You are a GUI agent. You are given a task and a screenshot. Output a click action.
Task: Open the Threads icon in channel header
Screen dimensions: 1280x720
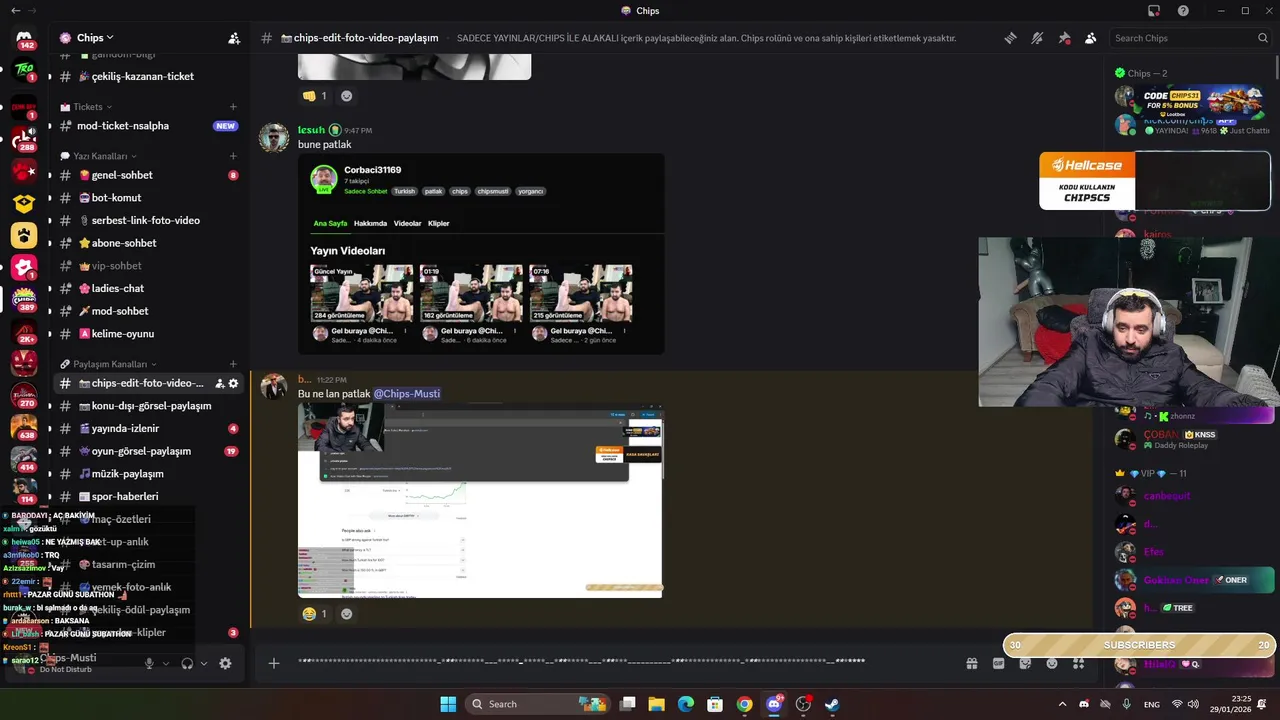click(1011, 38)
